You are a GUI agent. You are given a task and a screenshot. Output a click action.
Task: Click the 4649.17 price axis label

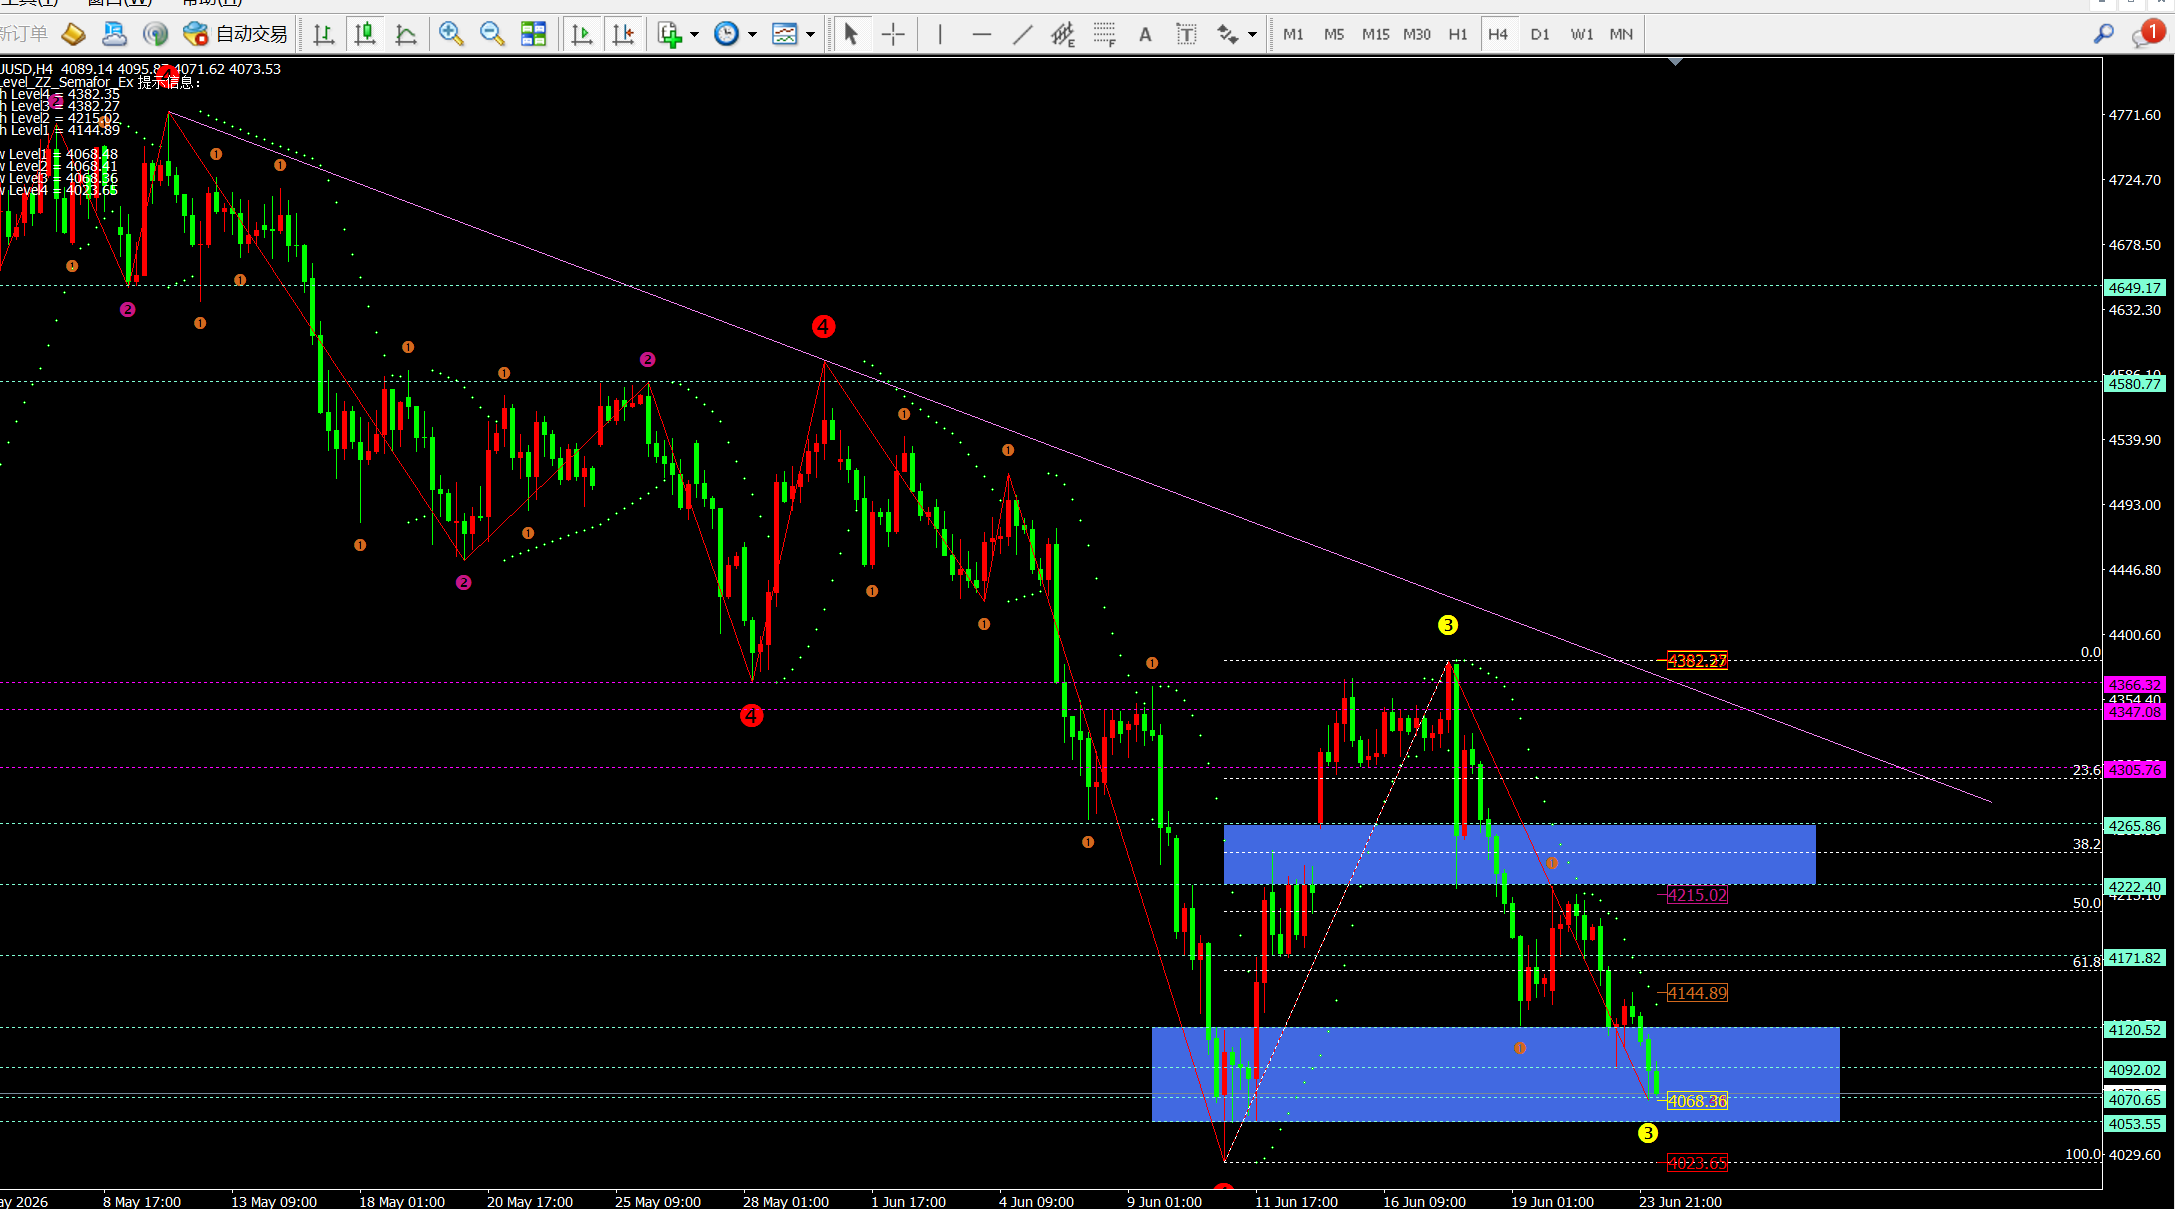[x=2135, y=288]
